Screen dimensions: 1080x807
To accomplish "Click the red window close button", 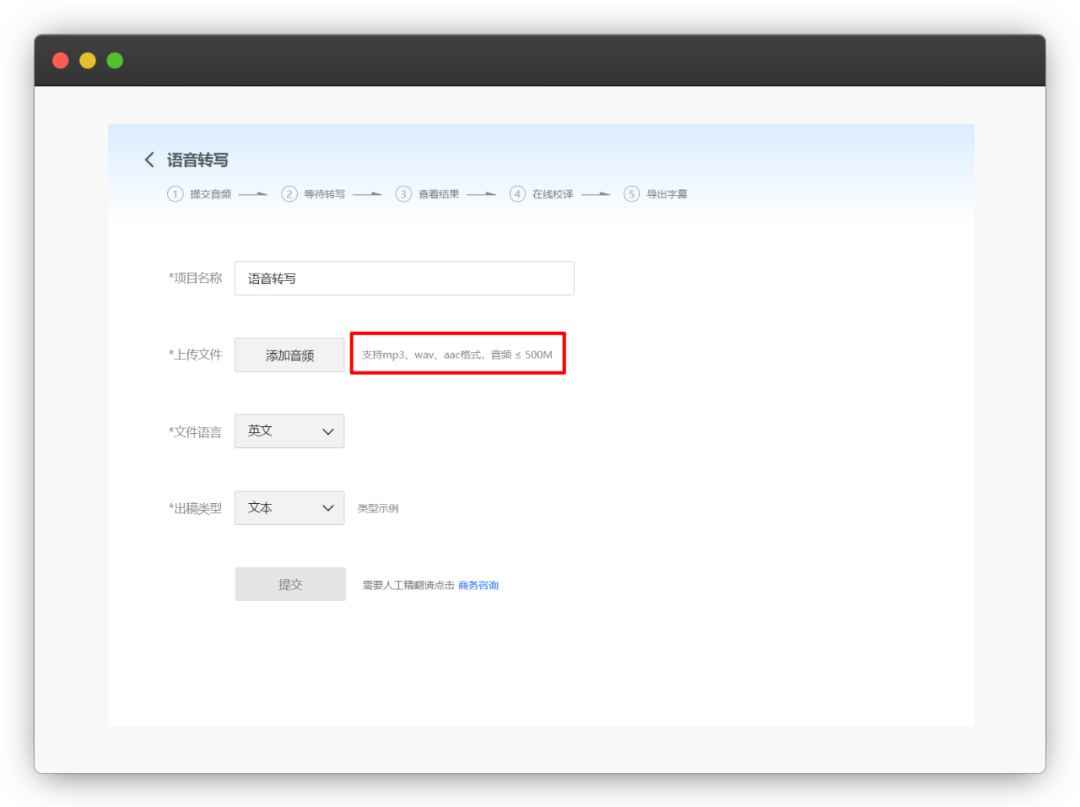I will point(61,61).
